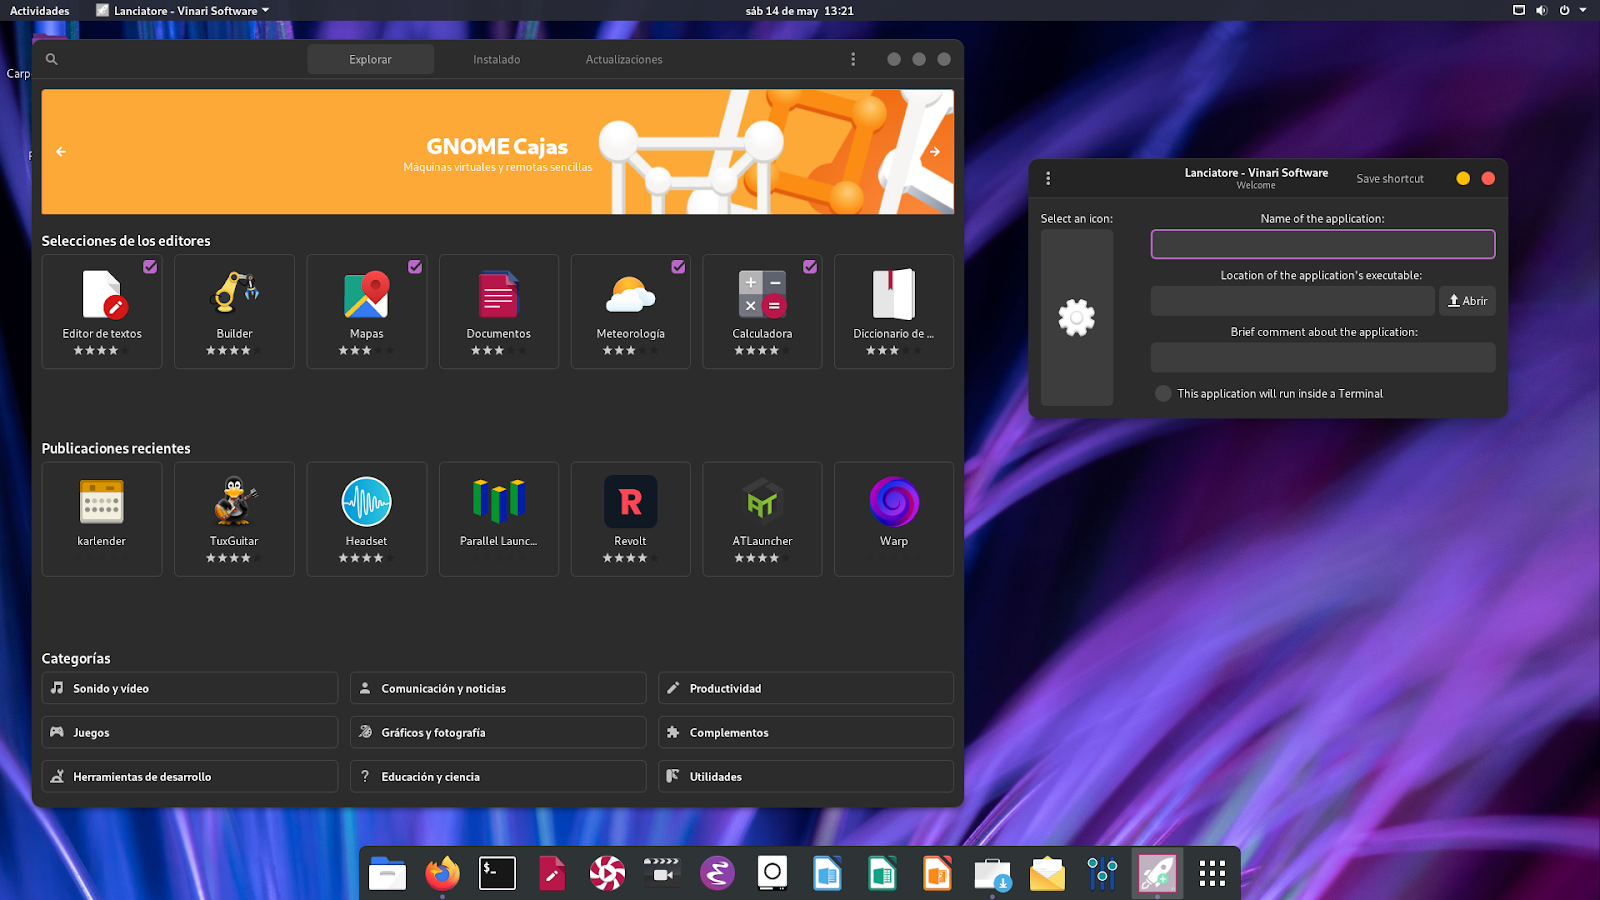The height and width of the screenshot is (900, 1600).
Task: Enable run inside a Terminal option
Action: pyautogui.click(x=1163, y=393)
